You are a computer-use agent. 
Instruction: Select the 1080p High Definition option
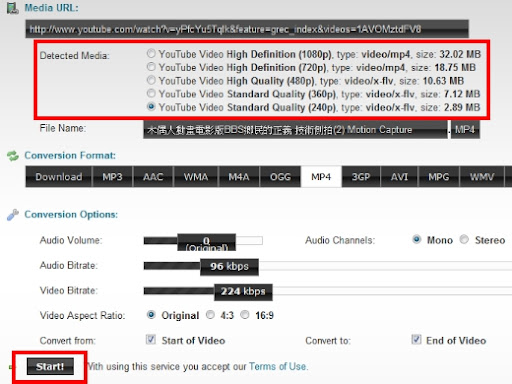coord(151,53)
